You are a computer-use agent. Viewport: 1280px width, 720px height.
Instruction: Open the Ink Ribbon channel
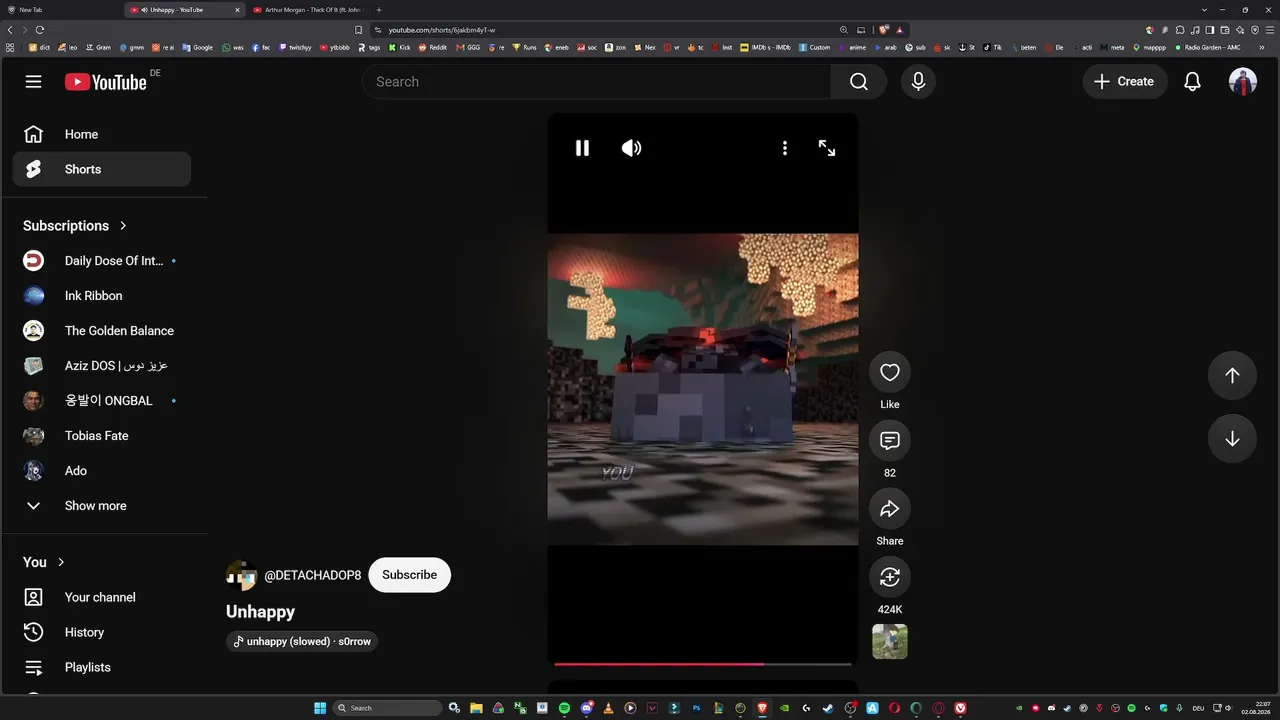coord(101,296)
